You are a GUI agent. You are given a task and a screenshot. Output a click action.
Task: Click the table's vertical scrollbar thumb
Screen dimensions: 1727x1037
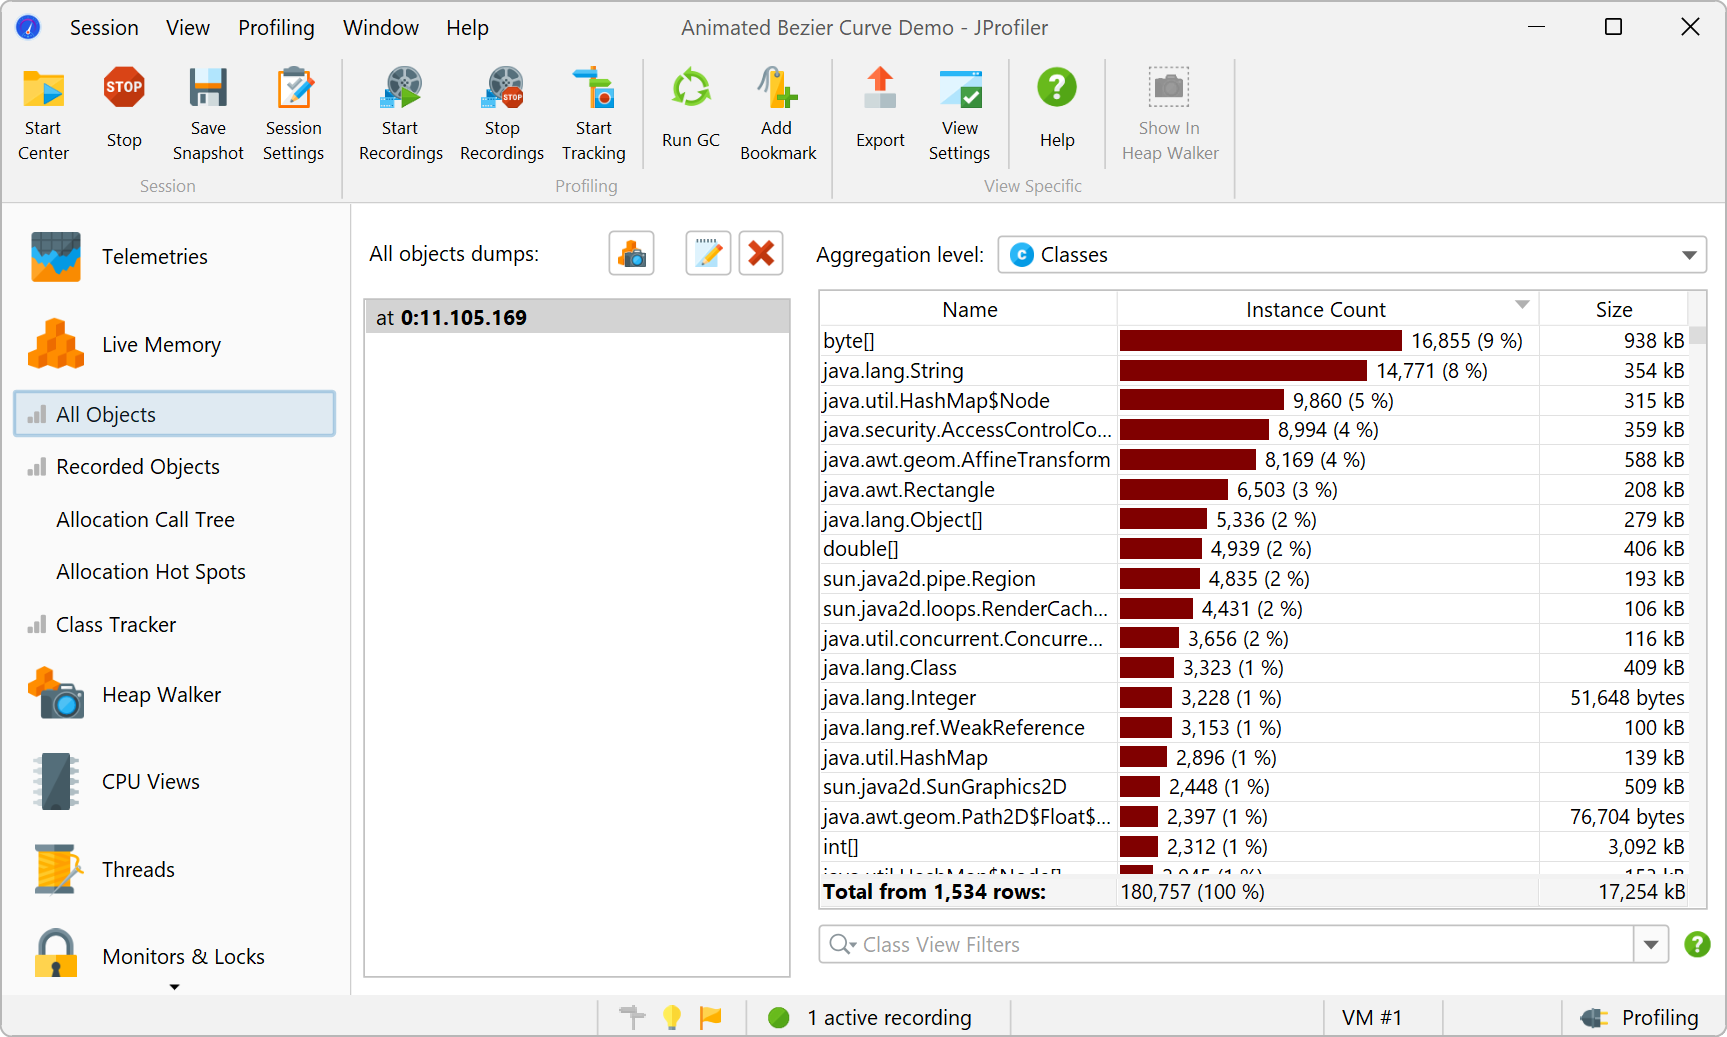1697,335
